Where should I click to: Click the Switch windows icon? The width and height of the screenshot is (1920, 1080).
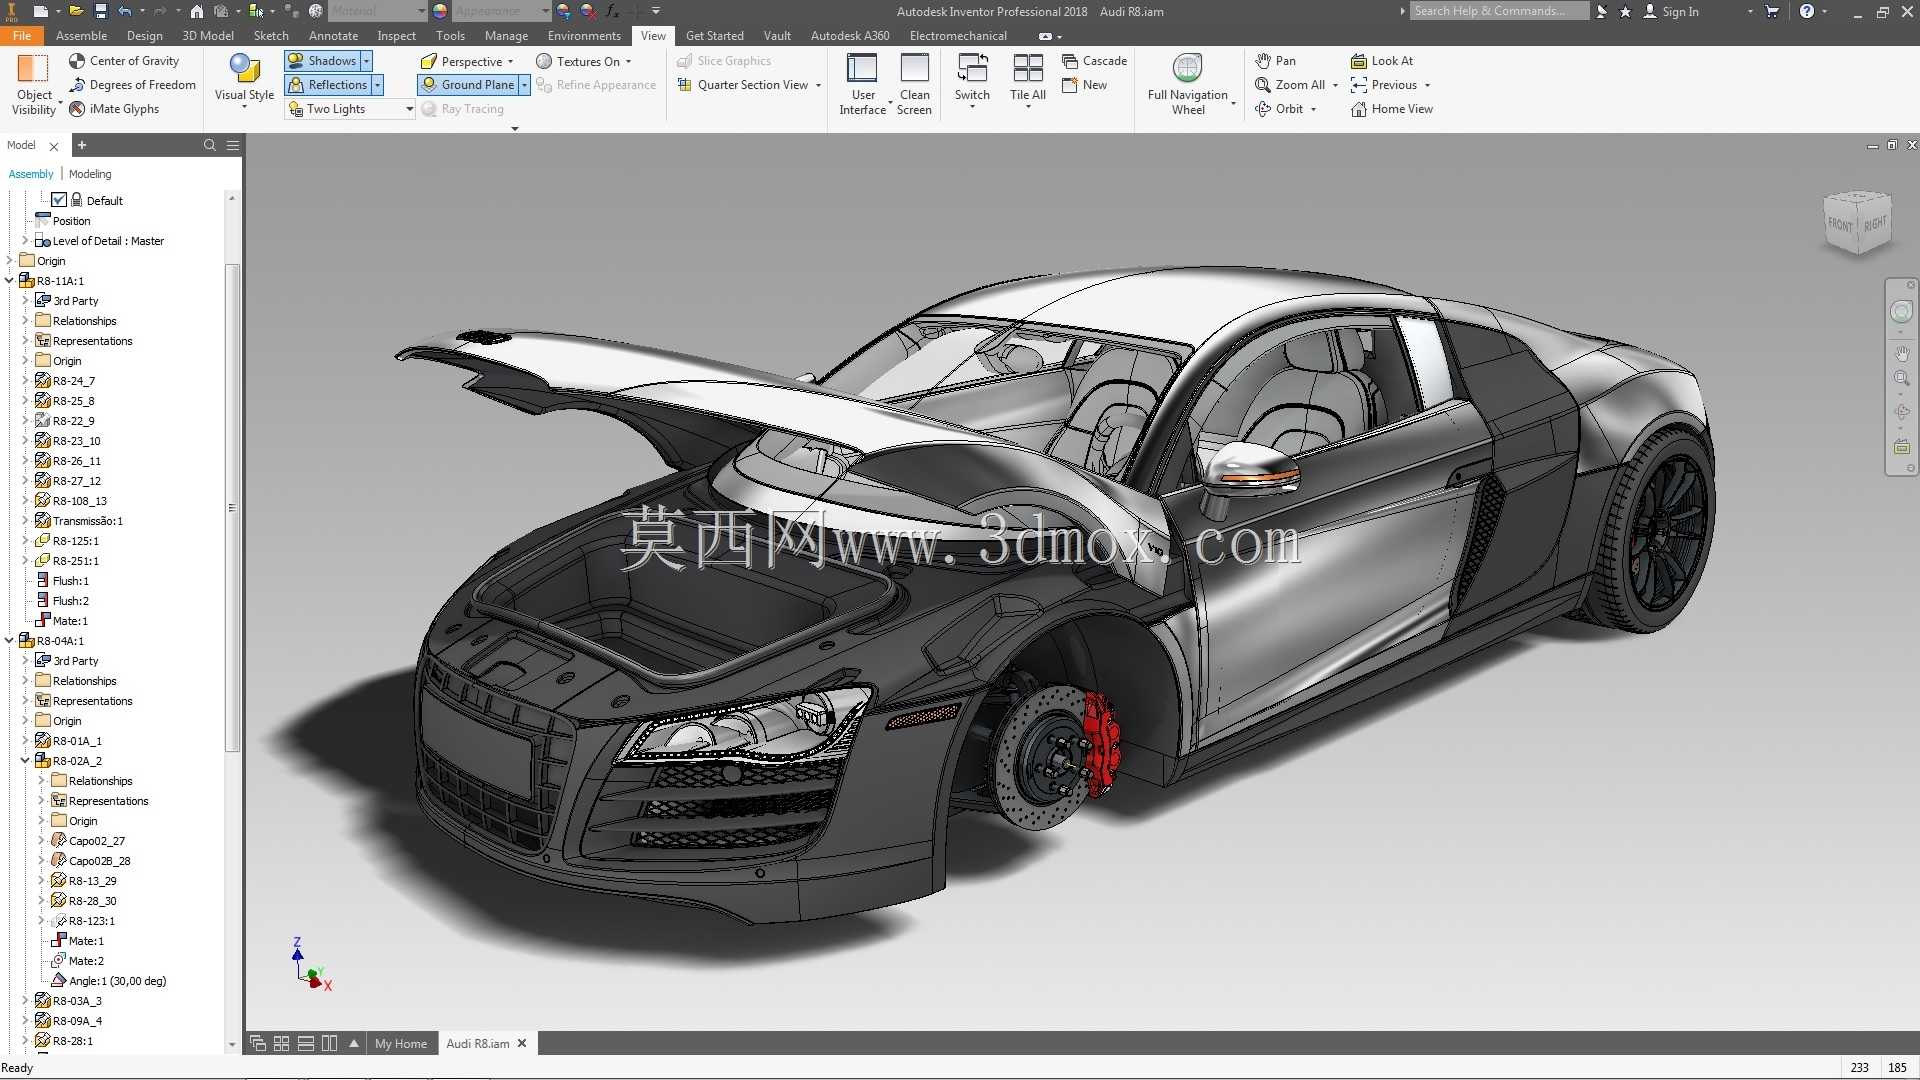coord(972,68)
